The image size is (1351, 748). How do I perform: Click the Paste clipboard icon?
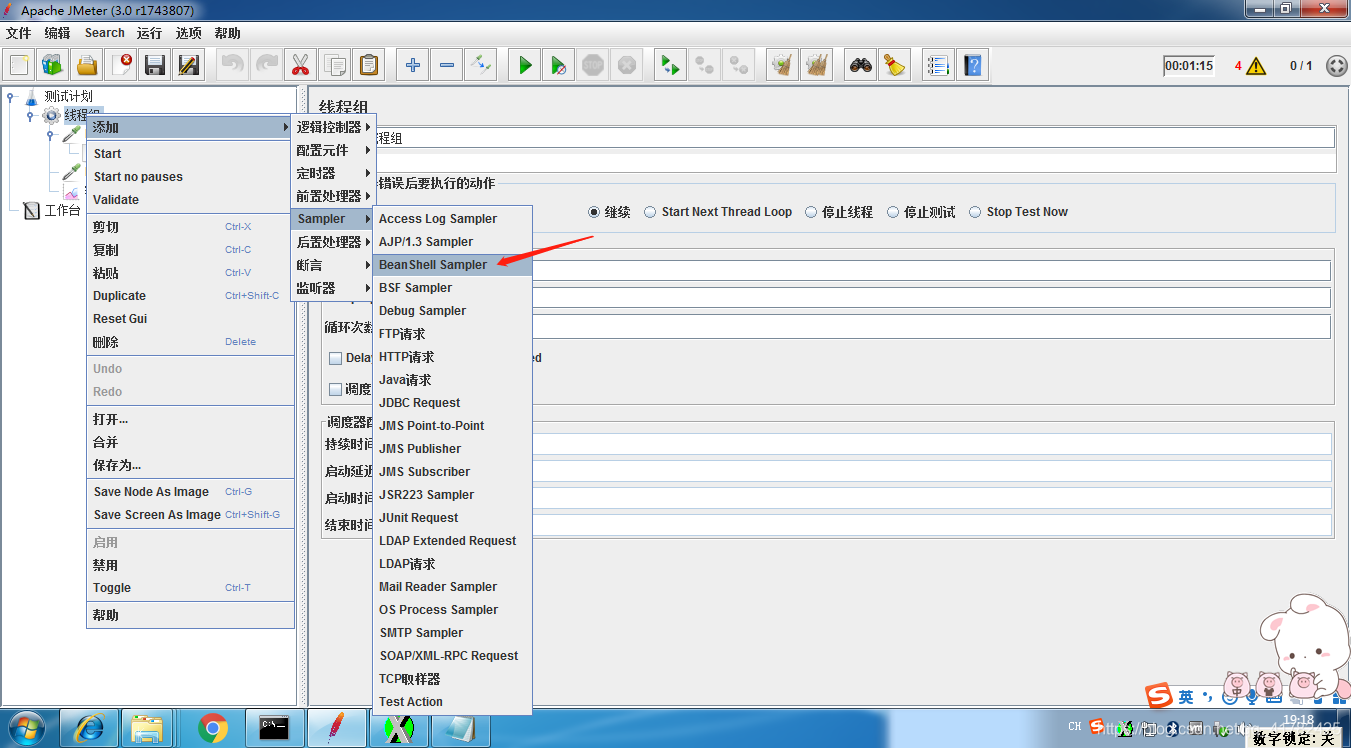(x=368, y=66)
